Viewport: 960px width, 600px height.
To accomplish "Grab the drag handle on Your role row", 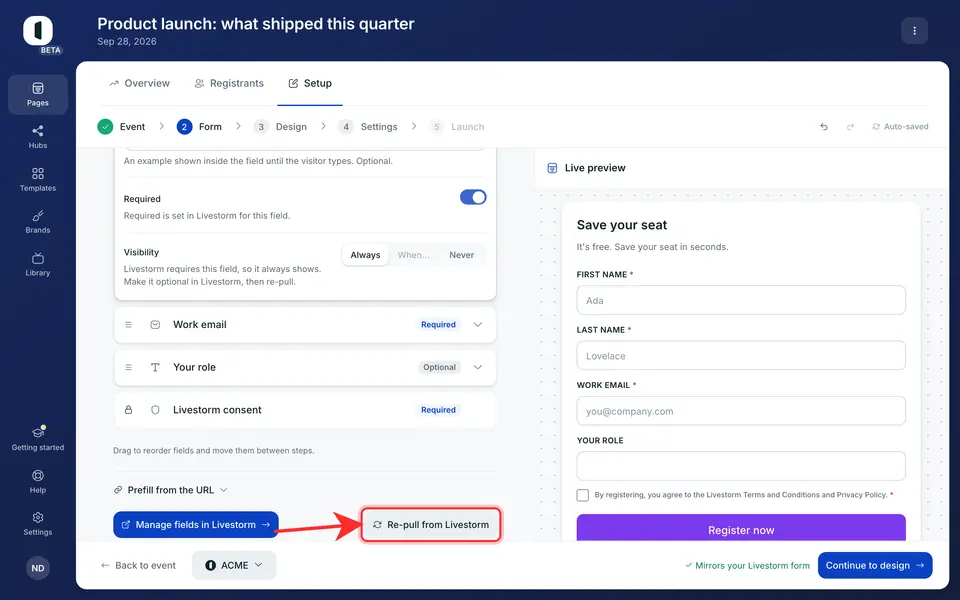I will [x=129, y=367].
